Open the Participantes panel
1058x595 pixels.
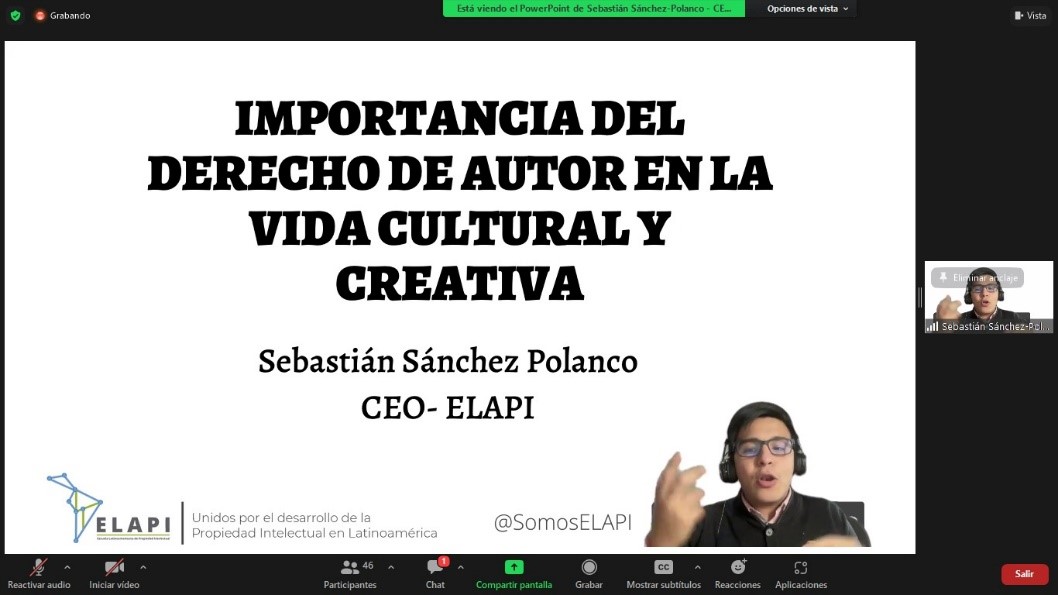[x=350, y=573]
